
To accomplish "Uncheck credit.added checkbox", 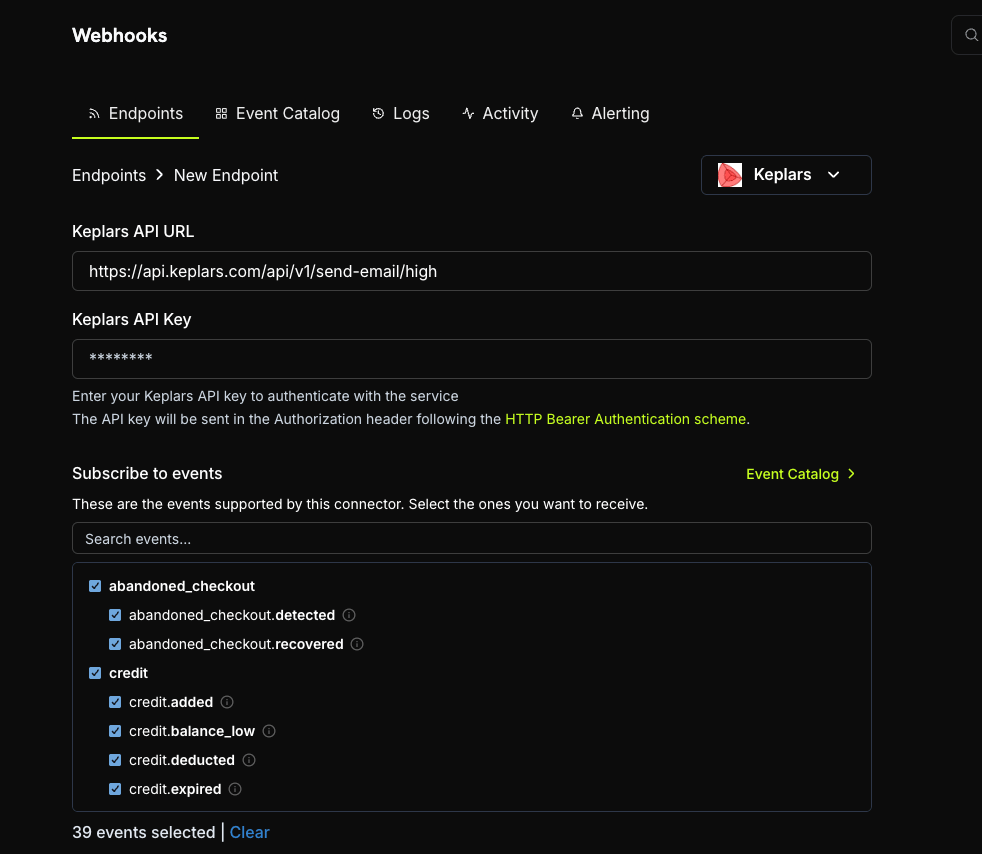I will click(115, 702).
